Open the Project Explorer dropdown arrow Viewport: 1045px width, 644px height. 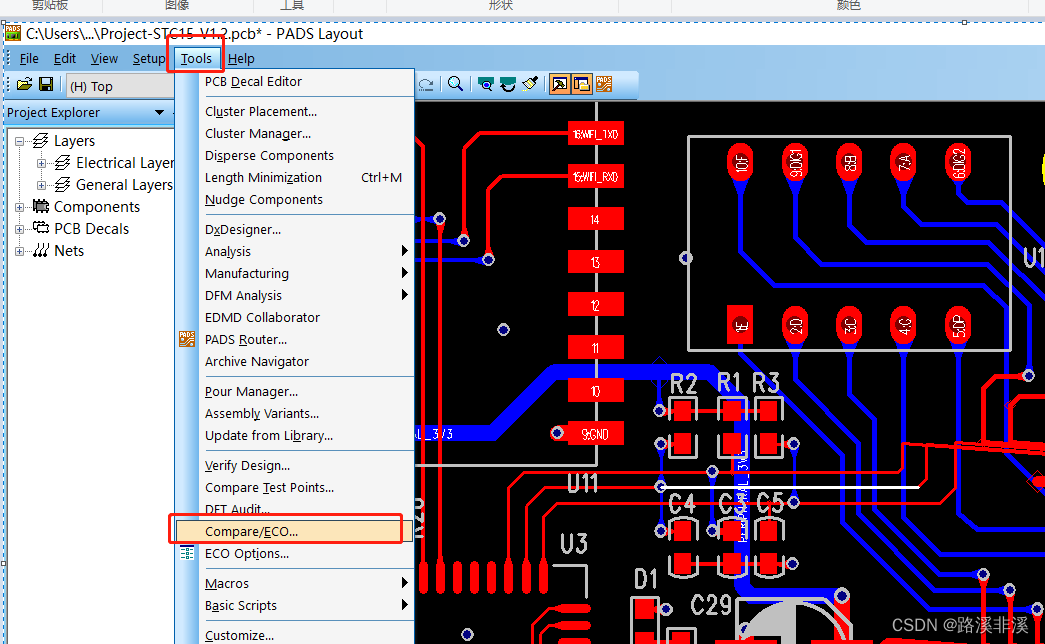[x=159, y=112]
